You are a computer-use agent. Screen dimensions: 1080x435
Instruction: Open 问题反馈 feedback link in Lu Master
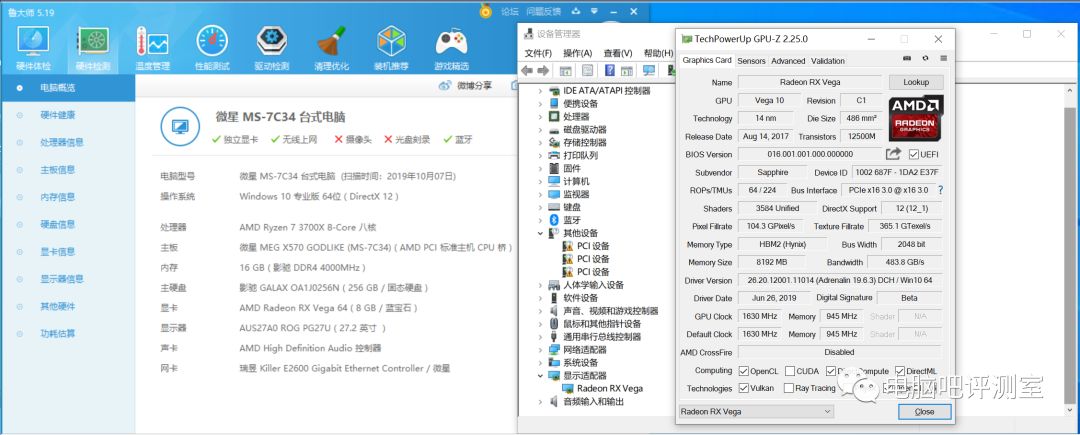tap(543, 11)
